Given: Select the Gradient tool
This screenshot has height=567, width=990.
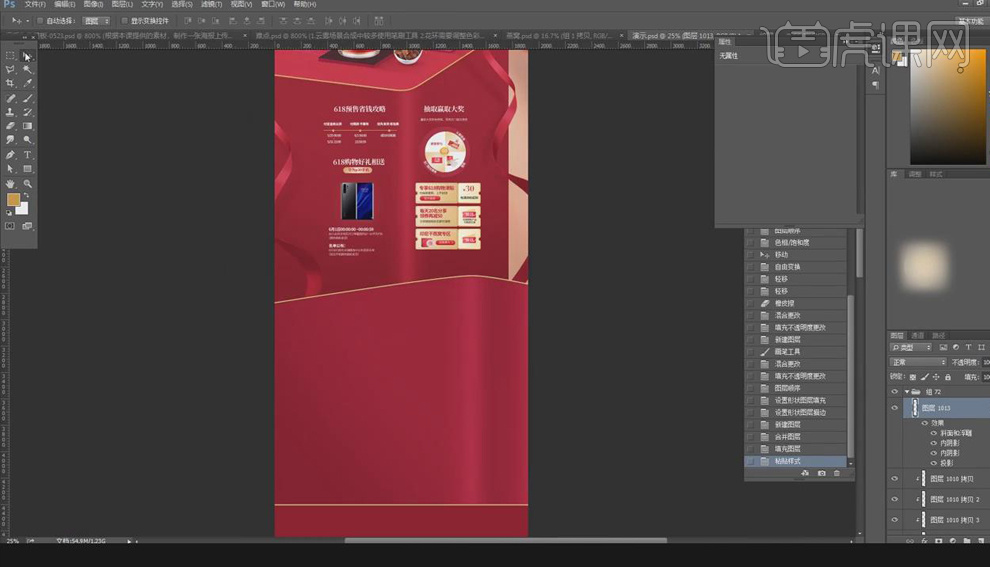Looking at the screenshot, I should point(27,126).
